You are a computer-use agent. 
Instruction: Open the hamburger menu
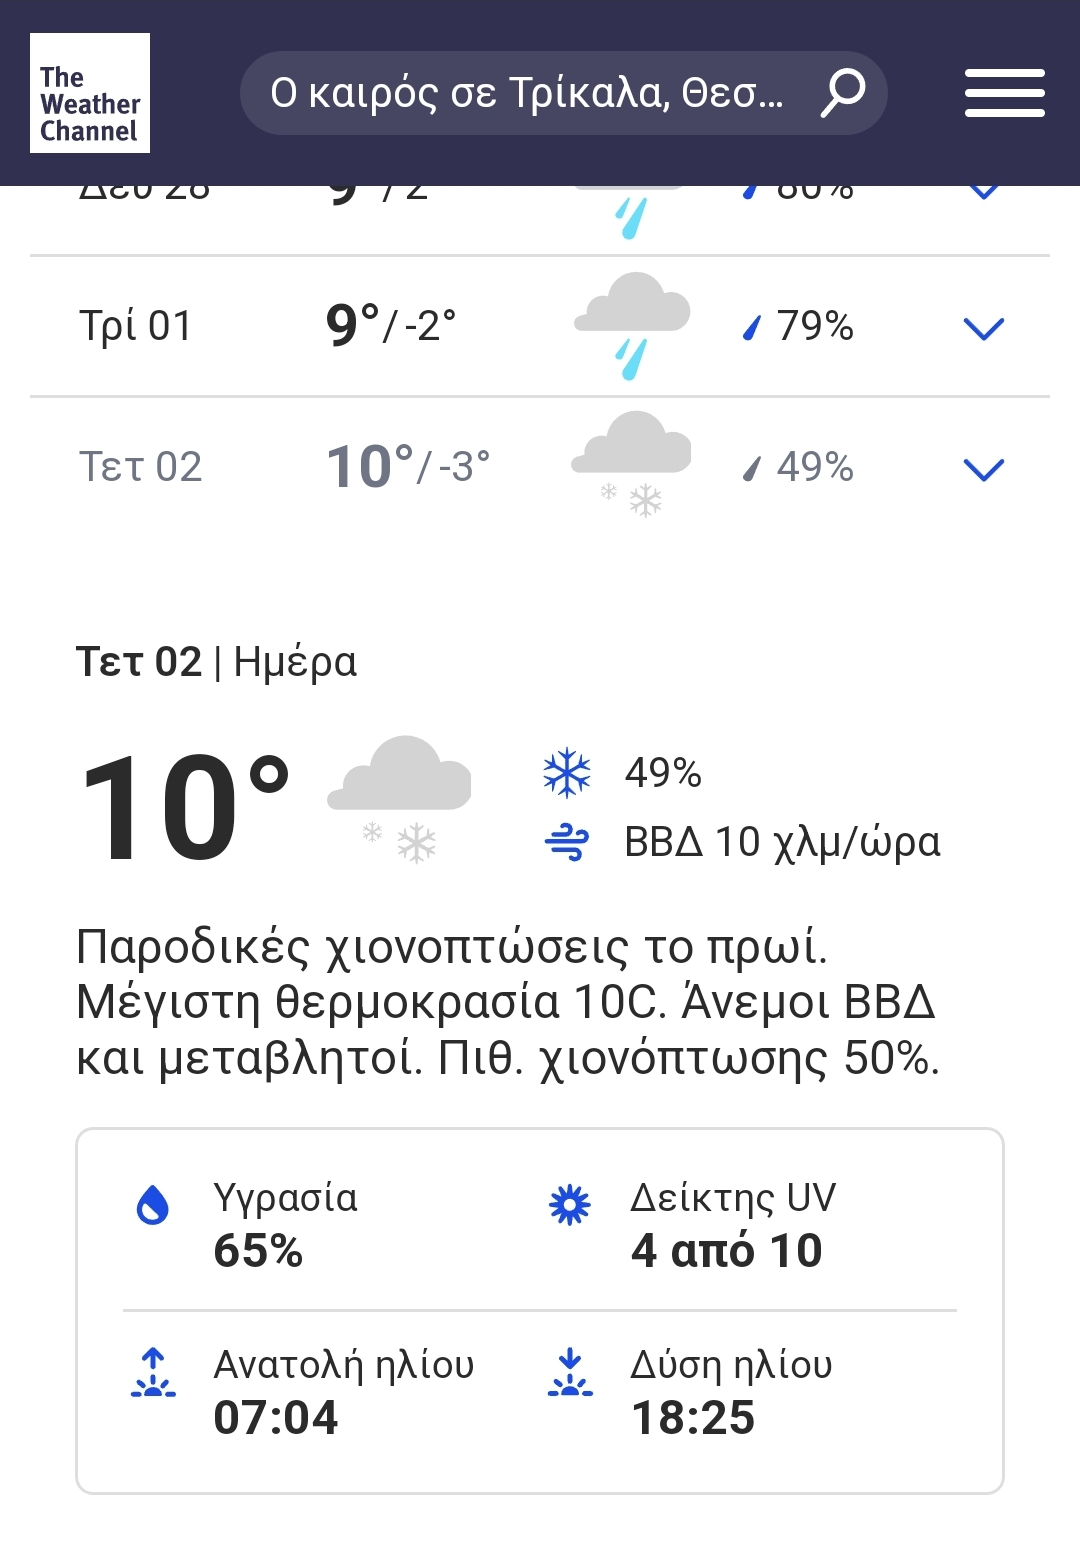(x=1004, y=93)
